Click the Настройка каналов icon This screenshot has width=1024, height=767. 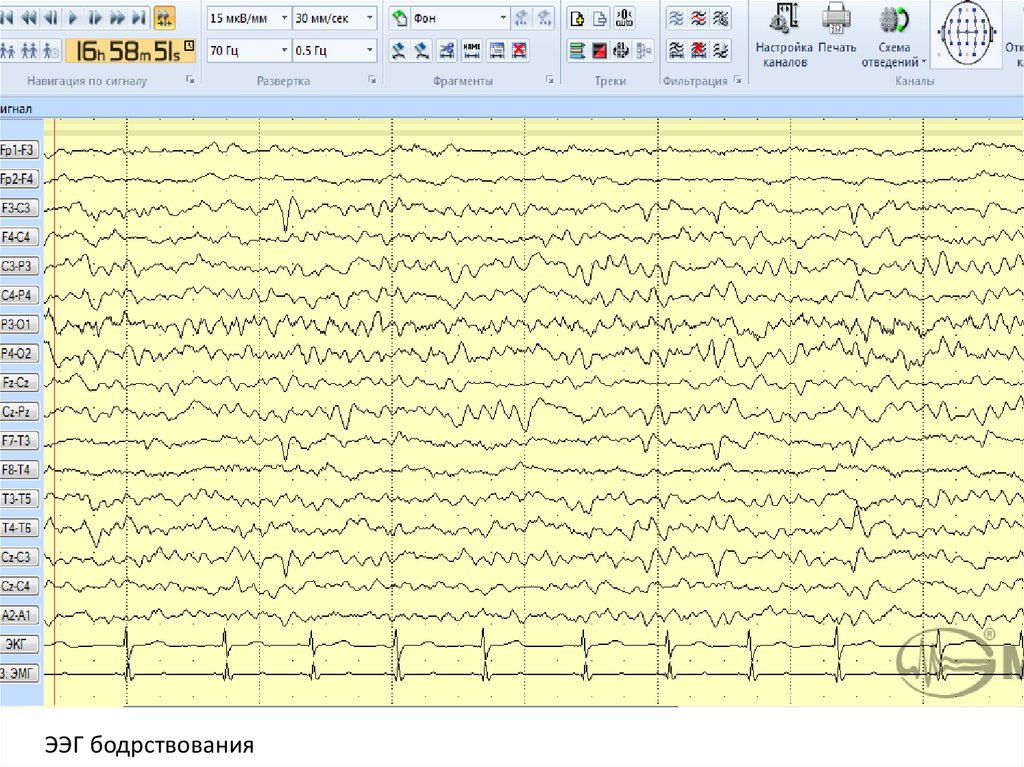785,35
